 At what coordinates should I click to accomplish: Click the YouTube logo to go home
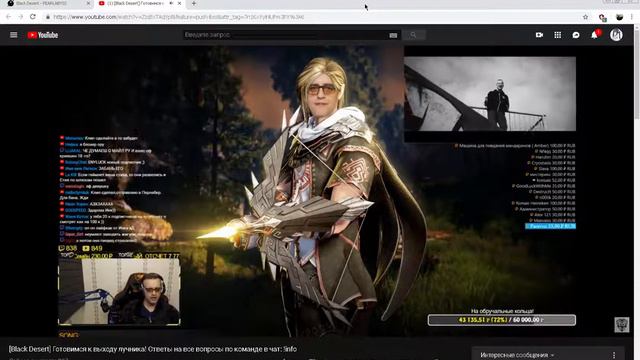point(42,35)
